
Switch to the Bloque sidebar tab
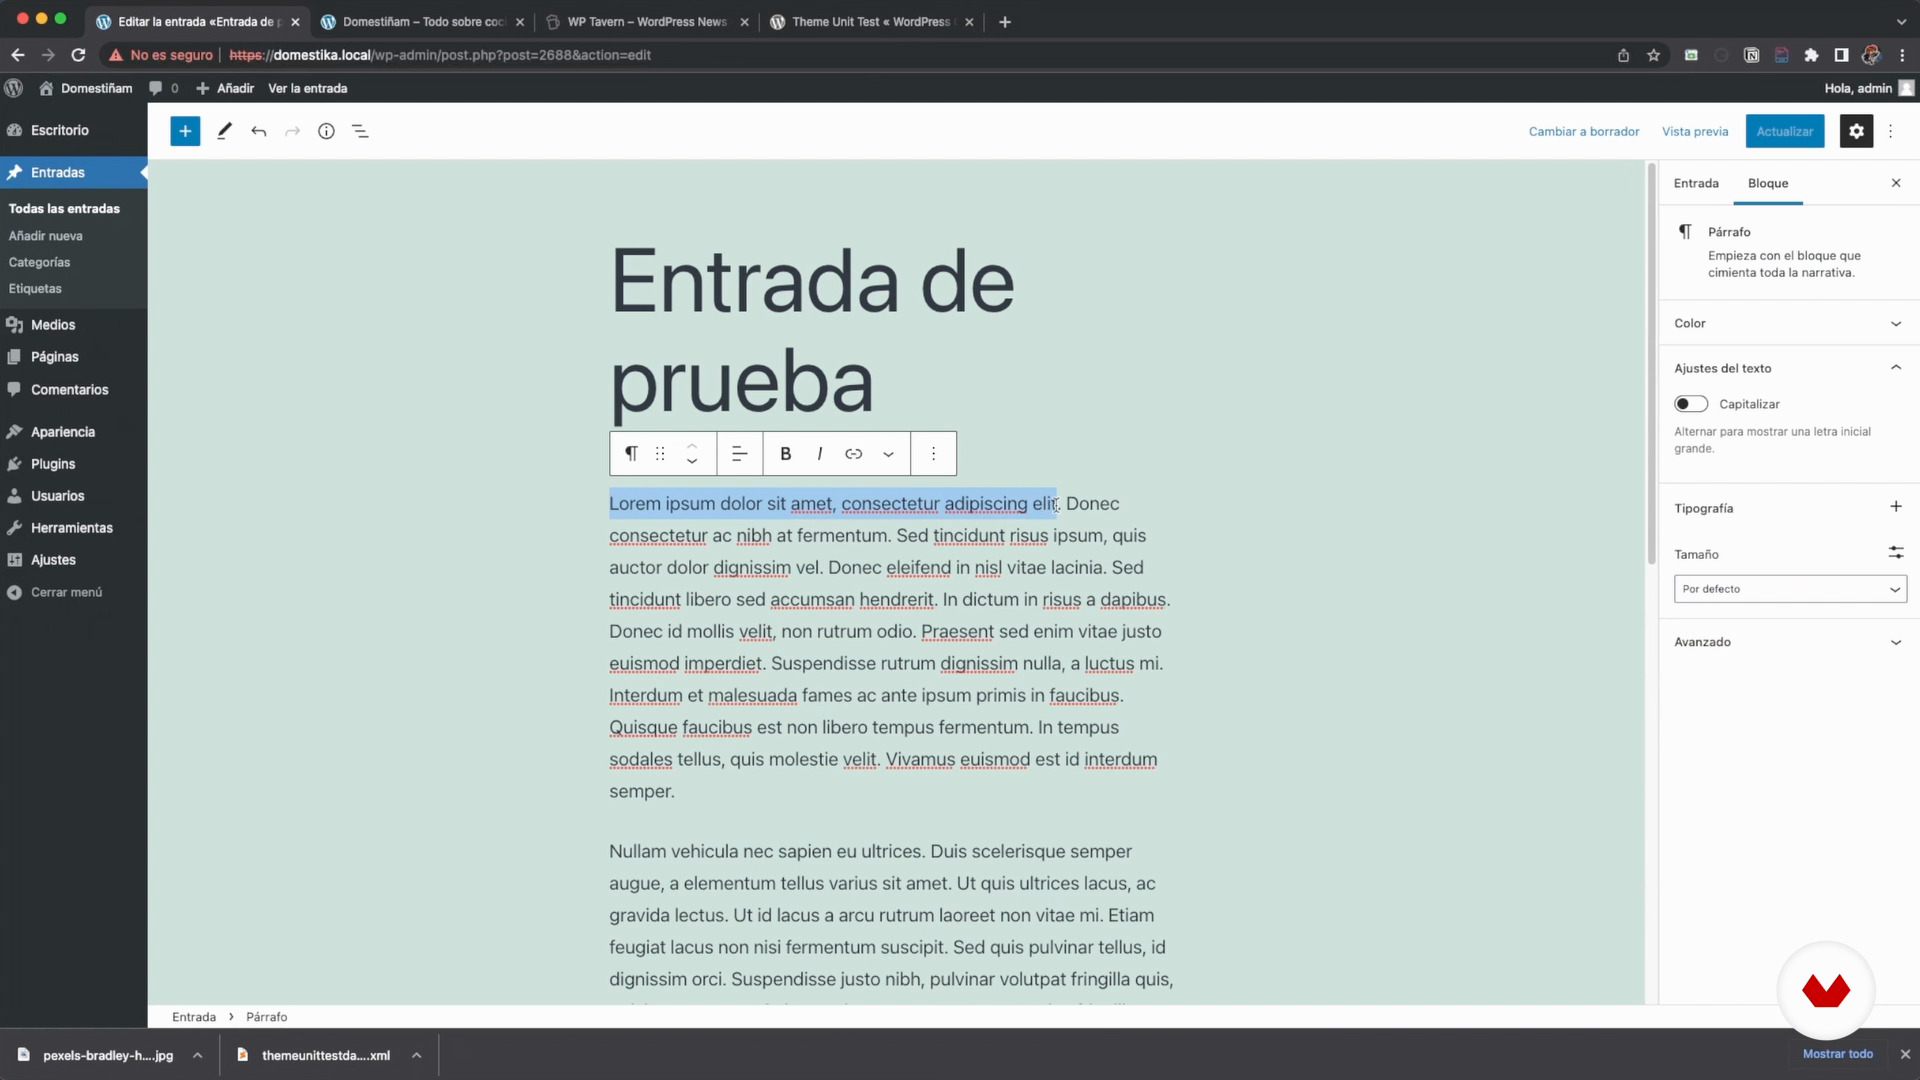click(x=1767, y=183)
